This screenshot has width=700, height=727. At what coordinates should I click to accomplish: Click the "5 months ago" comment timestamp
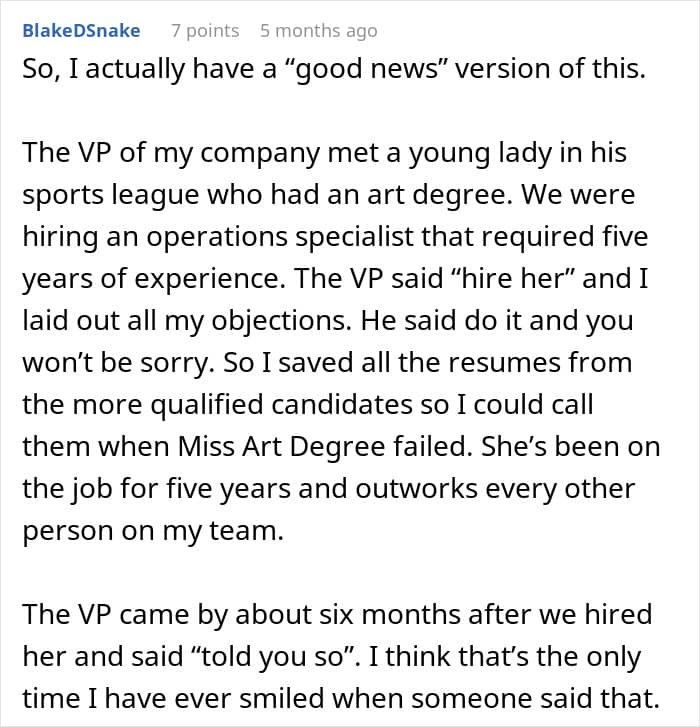pyautogui.click(x=318, y=31)
